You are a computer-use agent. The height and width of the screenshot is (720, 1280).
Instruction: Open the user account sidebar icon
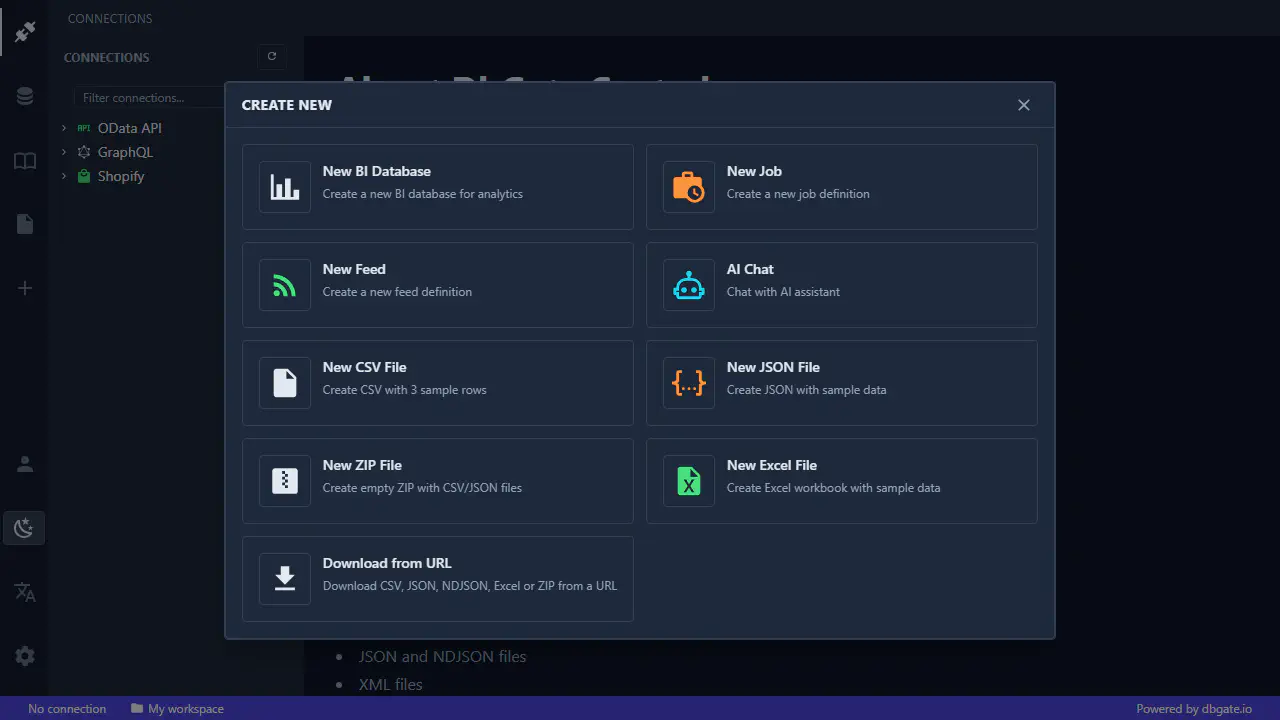click(25, 464)
